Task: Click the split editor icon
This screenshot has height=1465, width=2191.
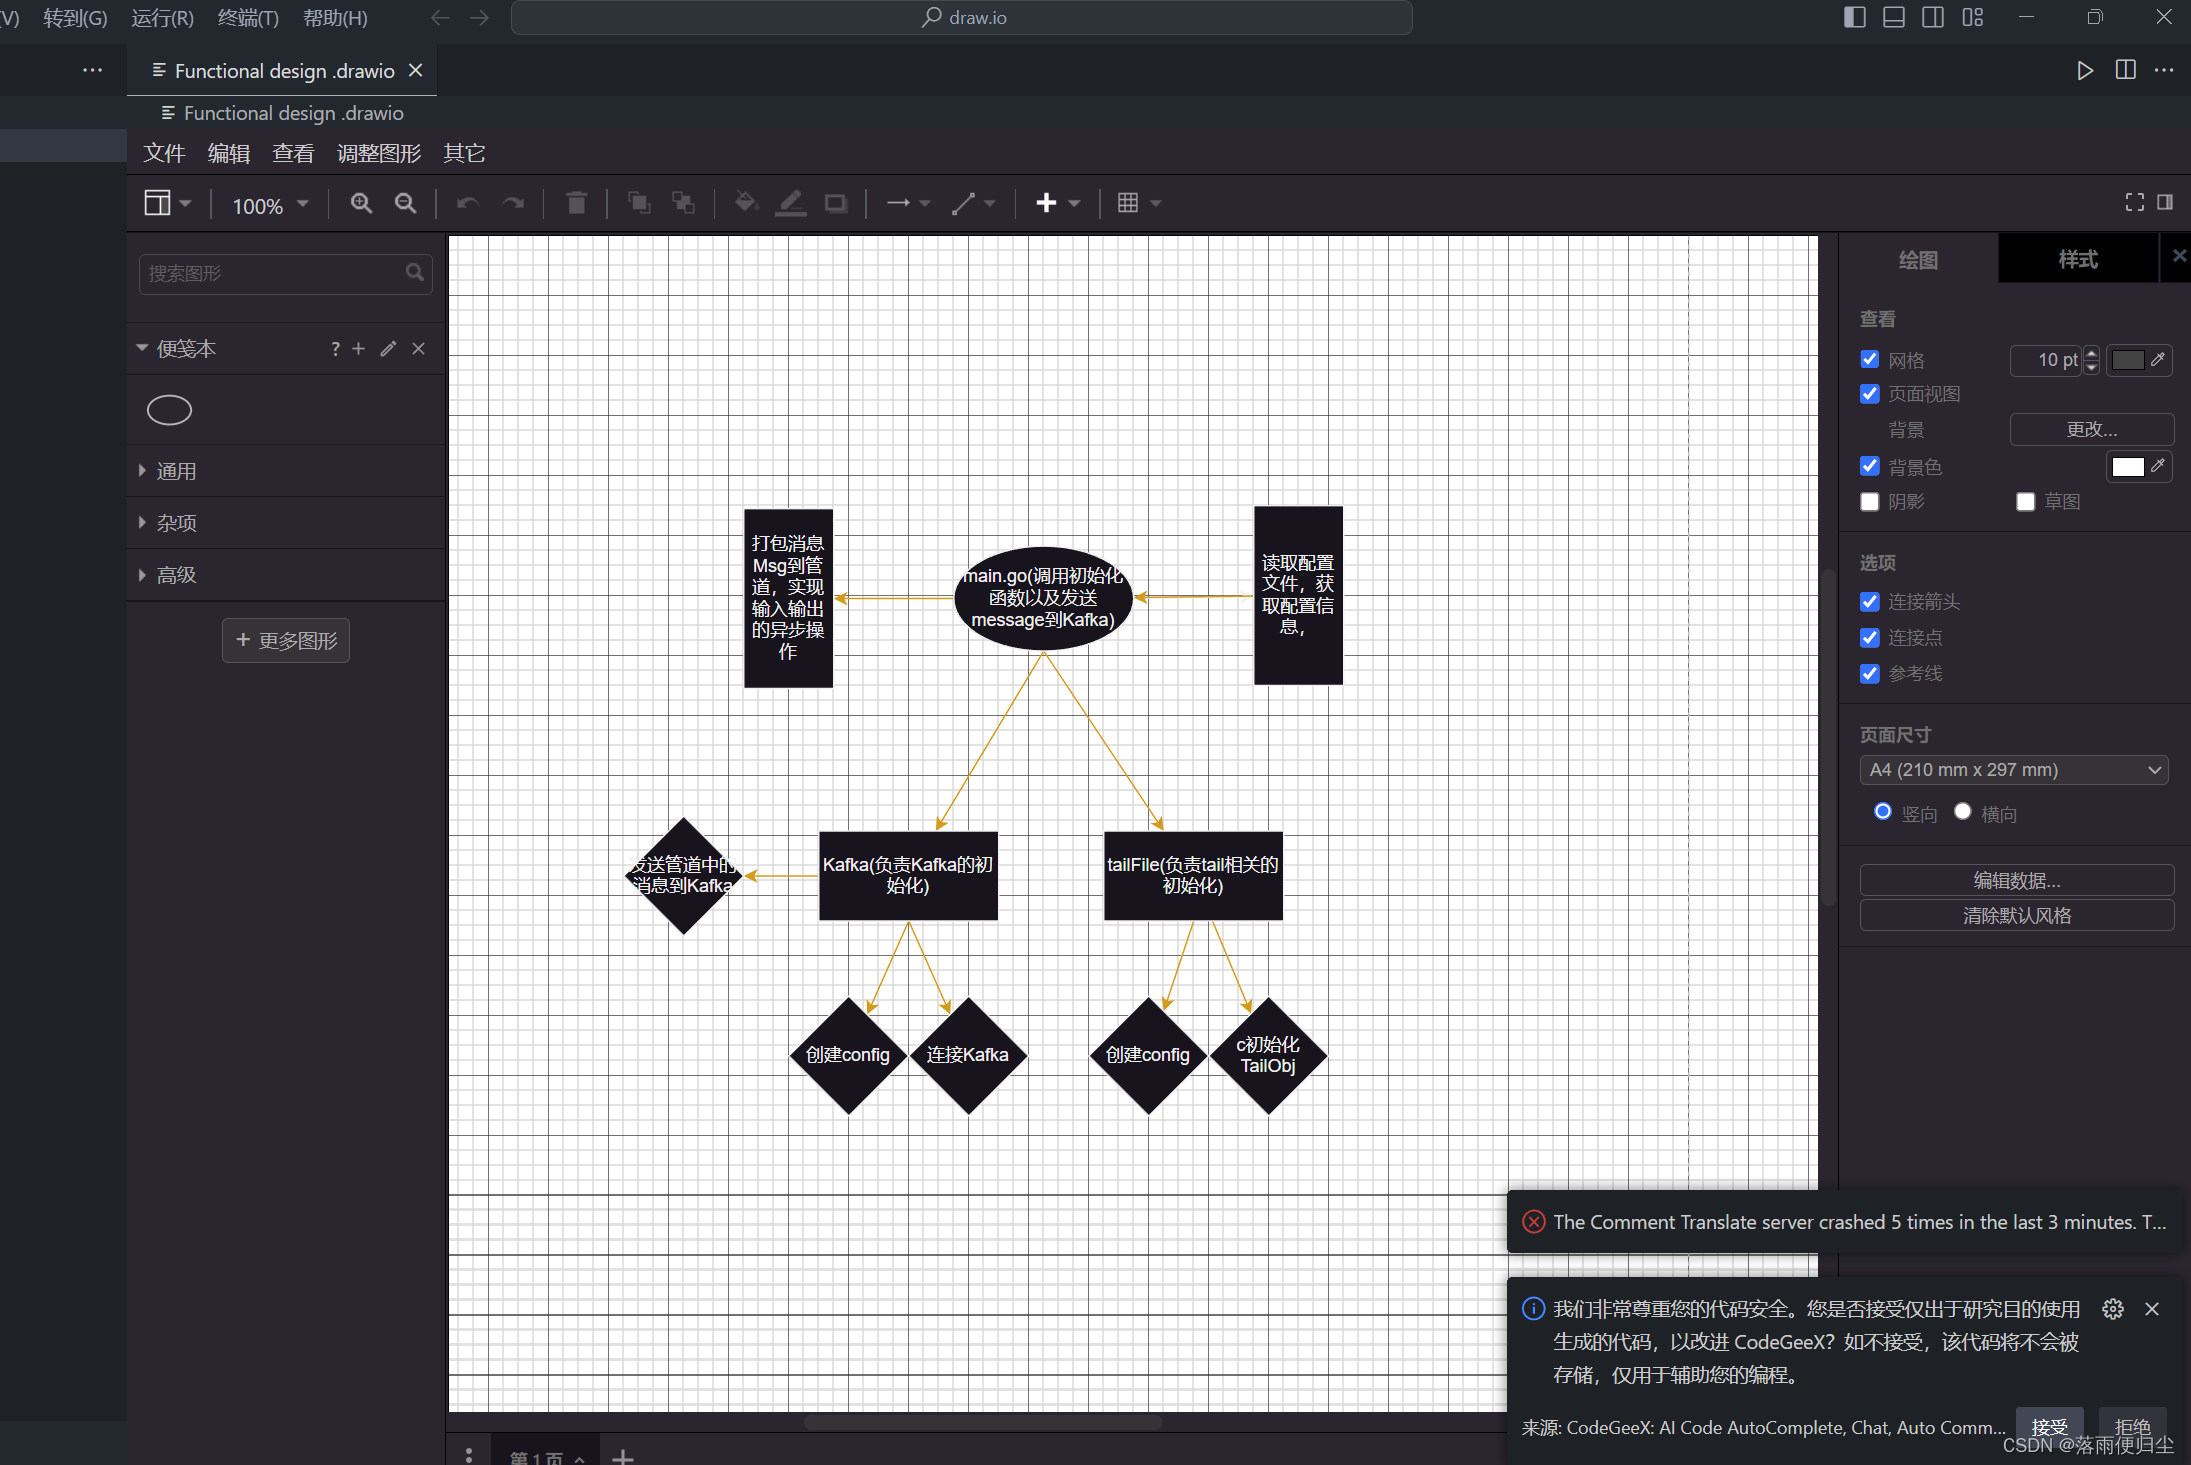Action: (2125, 70)
